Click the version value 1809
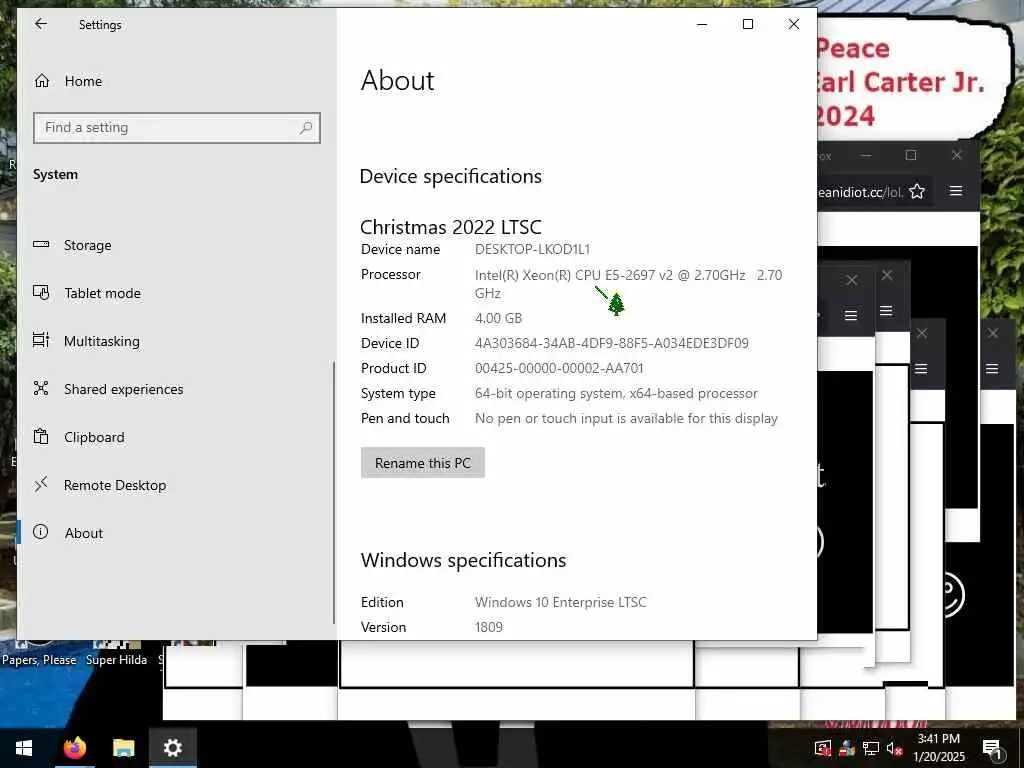The width and height of the screenshot is (1024, 768). [488, 627]
